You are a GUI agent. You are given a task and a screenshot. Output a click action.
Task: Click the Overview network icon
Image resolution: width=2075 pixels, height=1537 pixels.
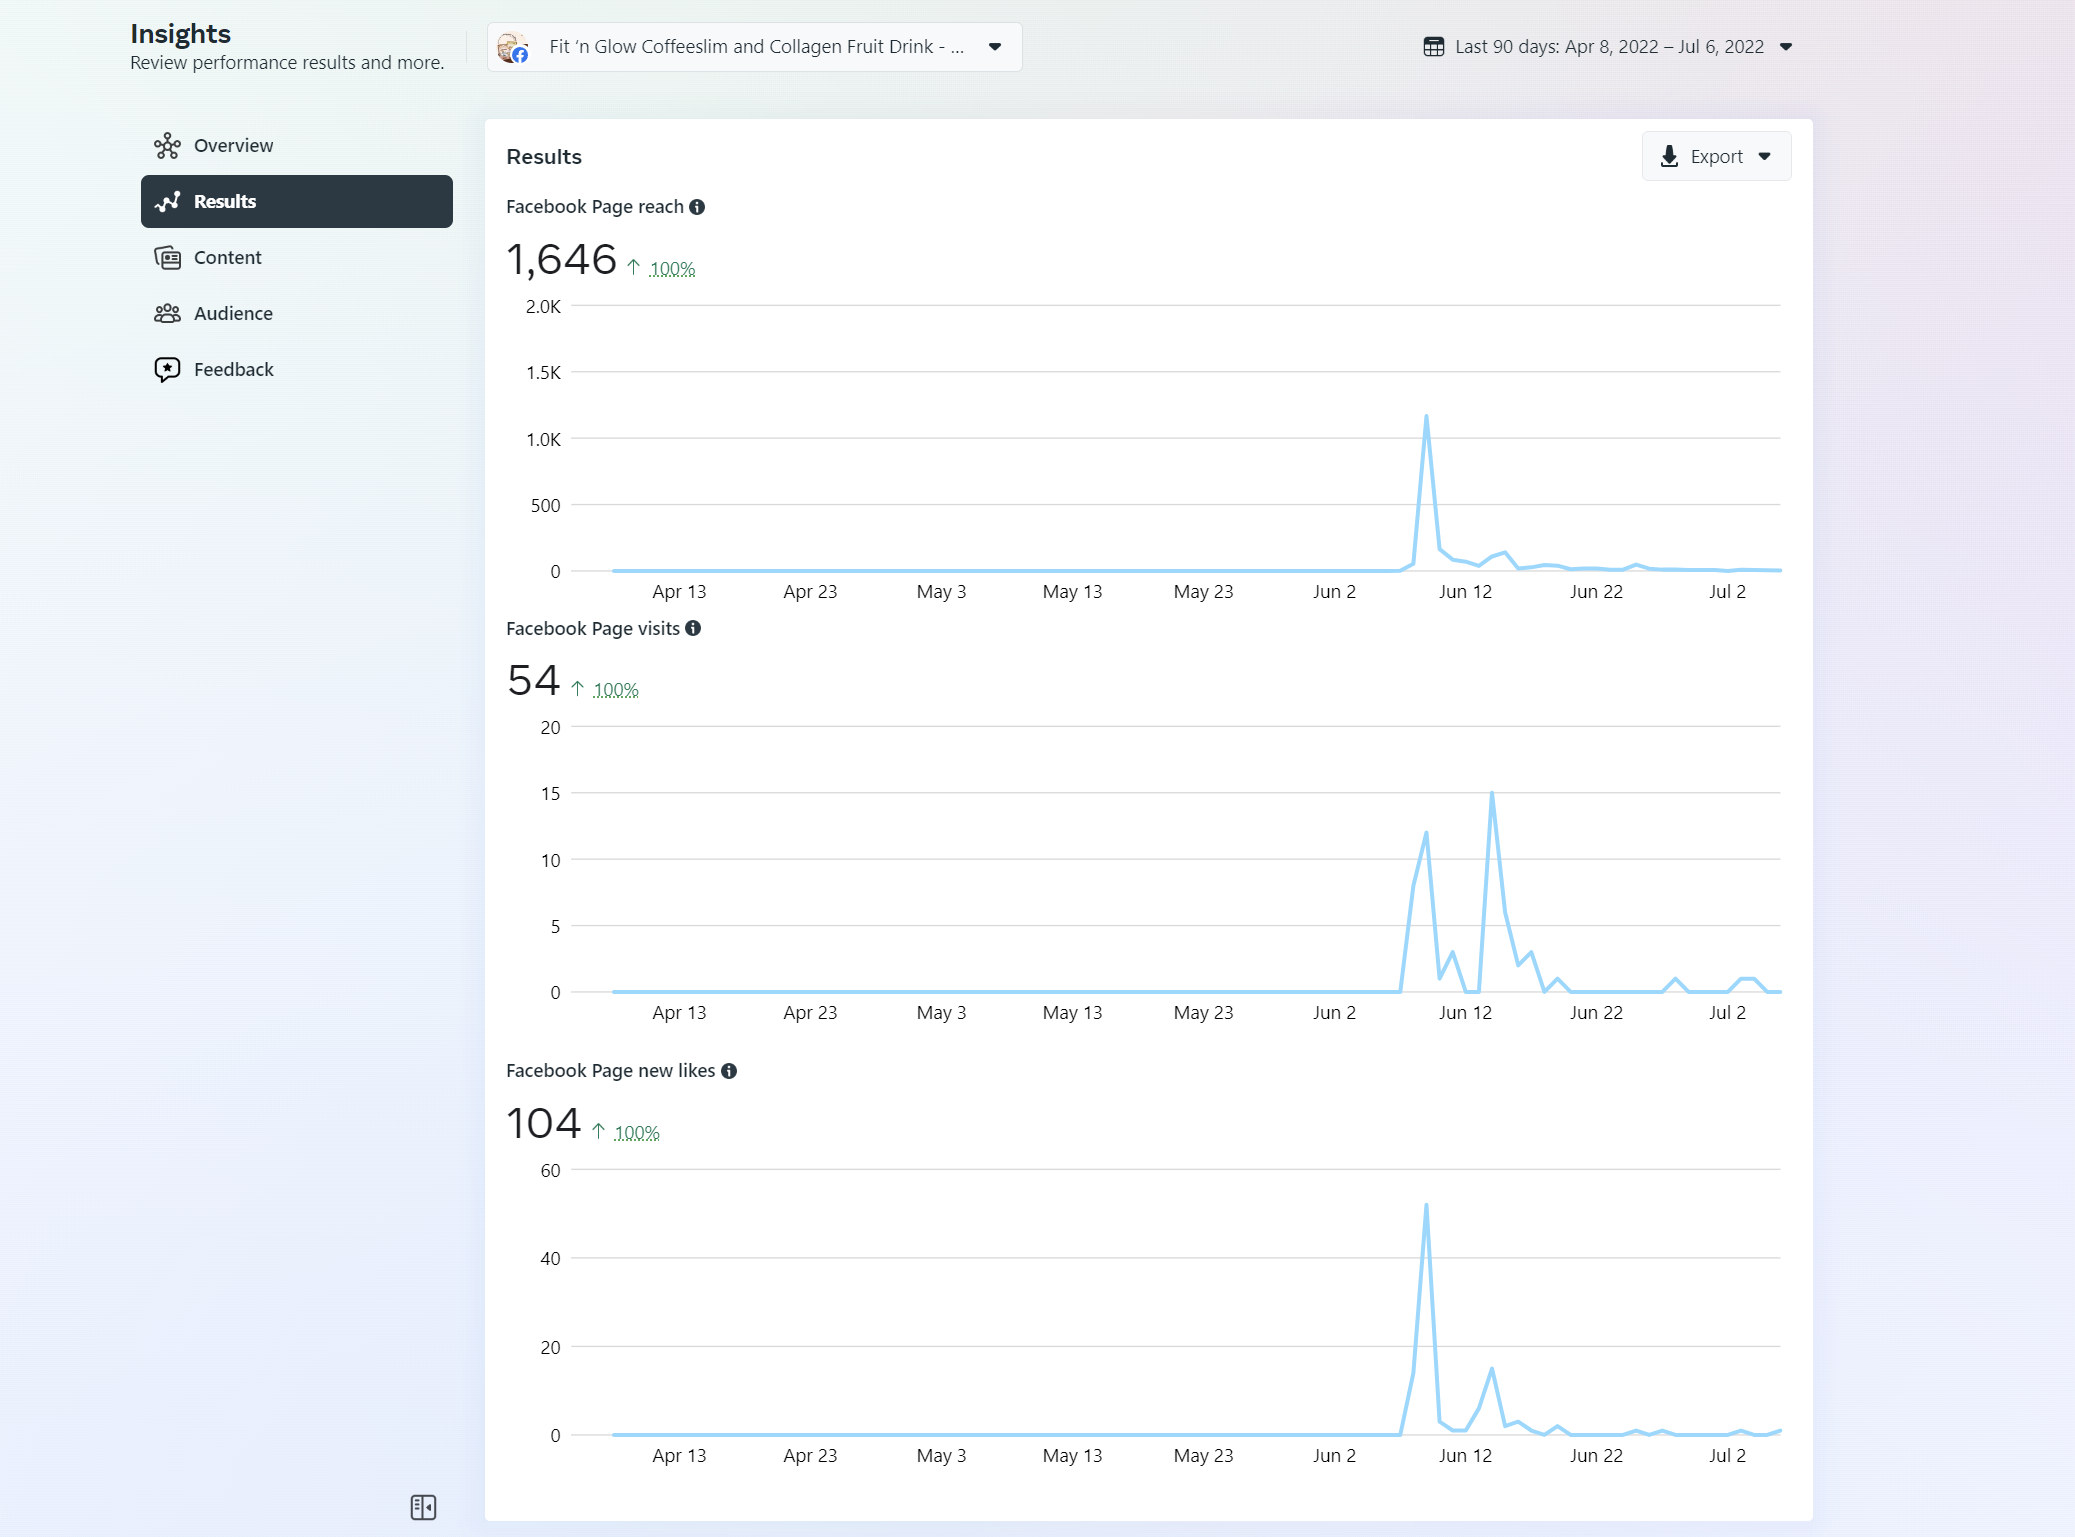(167, 146)
